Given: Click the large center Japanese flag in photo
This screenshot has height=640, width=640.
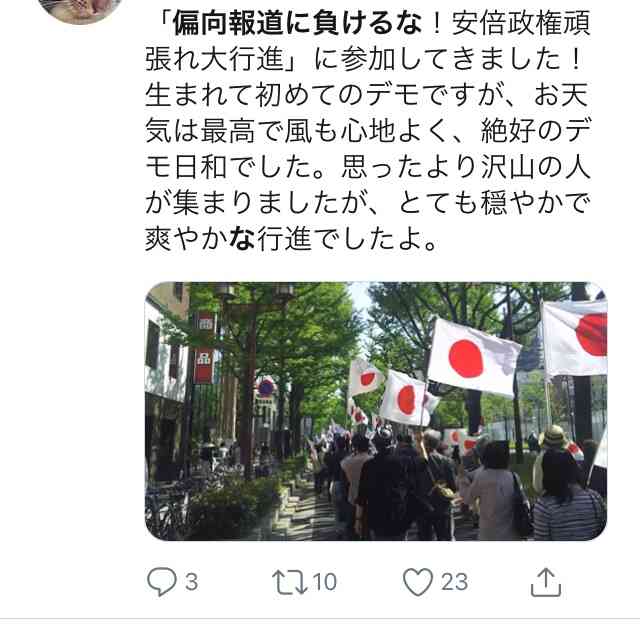Looking at the screenshot, I should [473, 358].
